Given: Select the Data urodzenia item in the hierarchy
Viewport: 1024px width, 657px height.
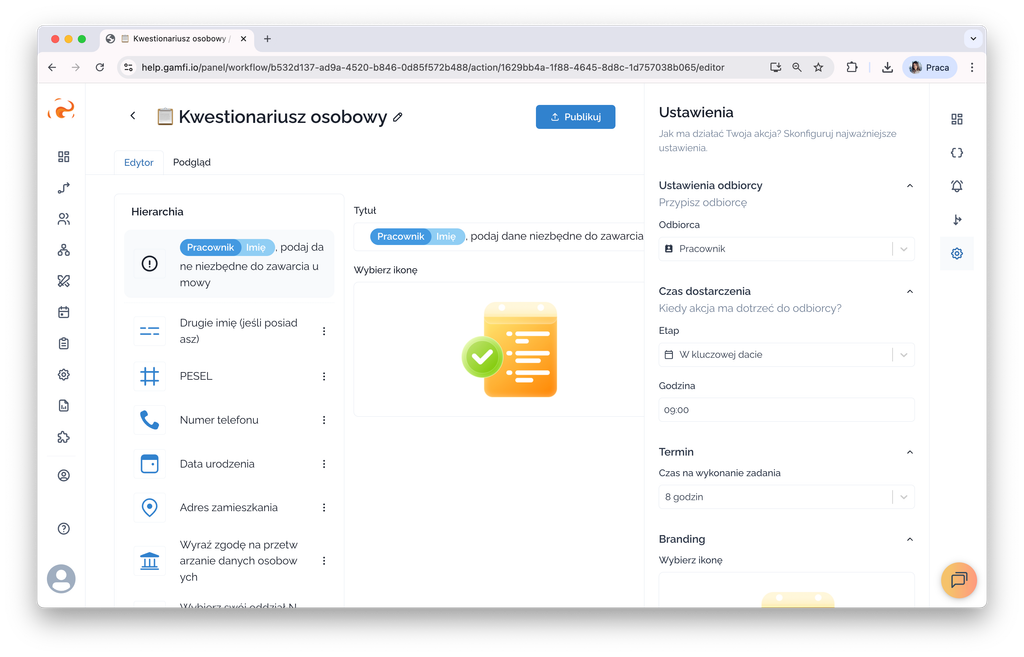Looking at the screenshot, I should 217,464.
